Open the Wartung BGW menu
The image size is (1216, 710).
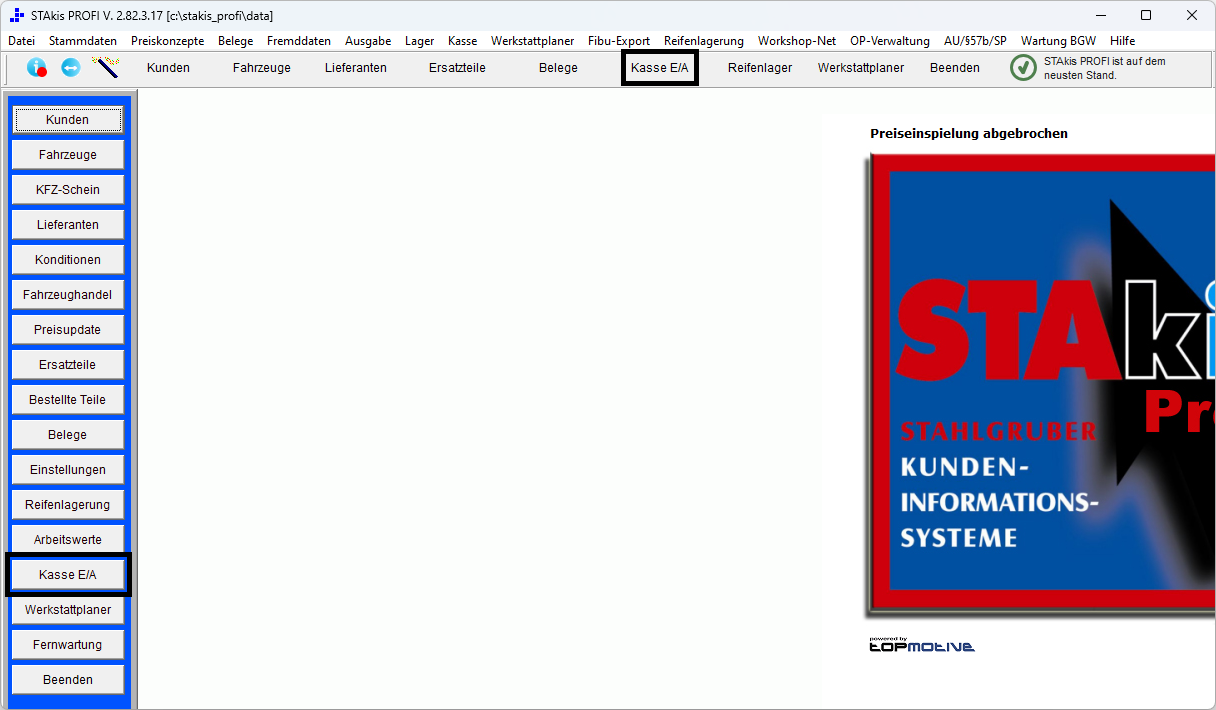[x=1058, y=41]
